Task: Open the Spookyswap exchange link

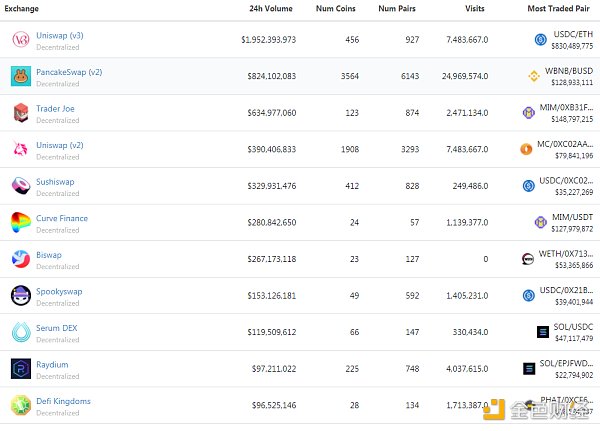Action: [59, 291]
